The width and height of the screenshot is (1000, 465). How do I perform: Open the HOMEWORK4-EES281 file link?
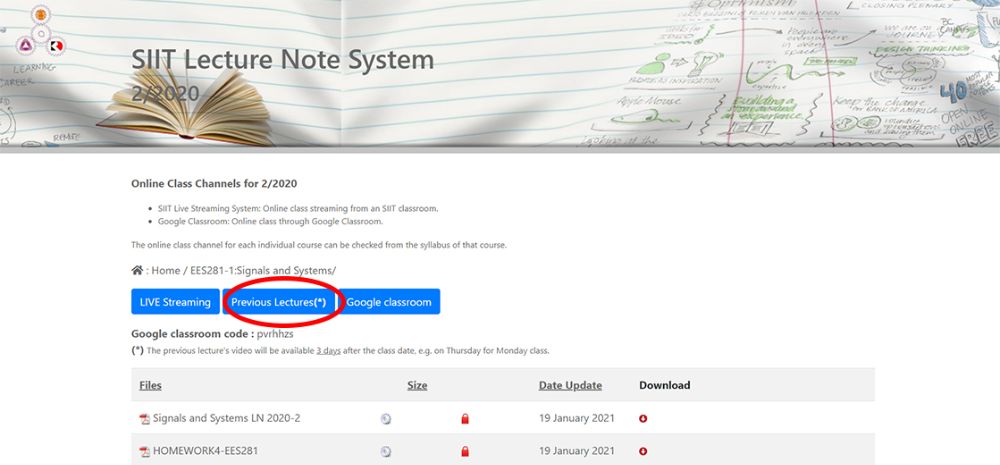tap(205, 451)
